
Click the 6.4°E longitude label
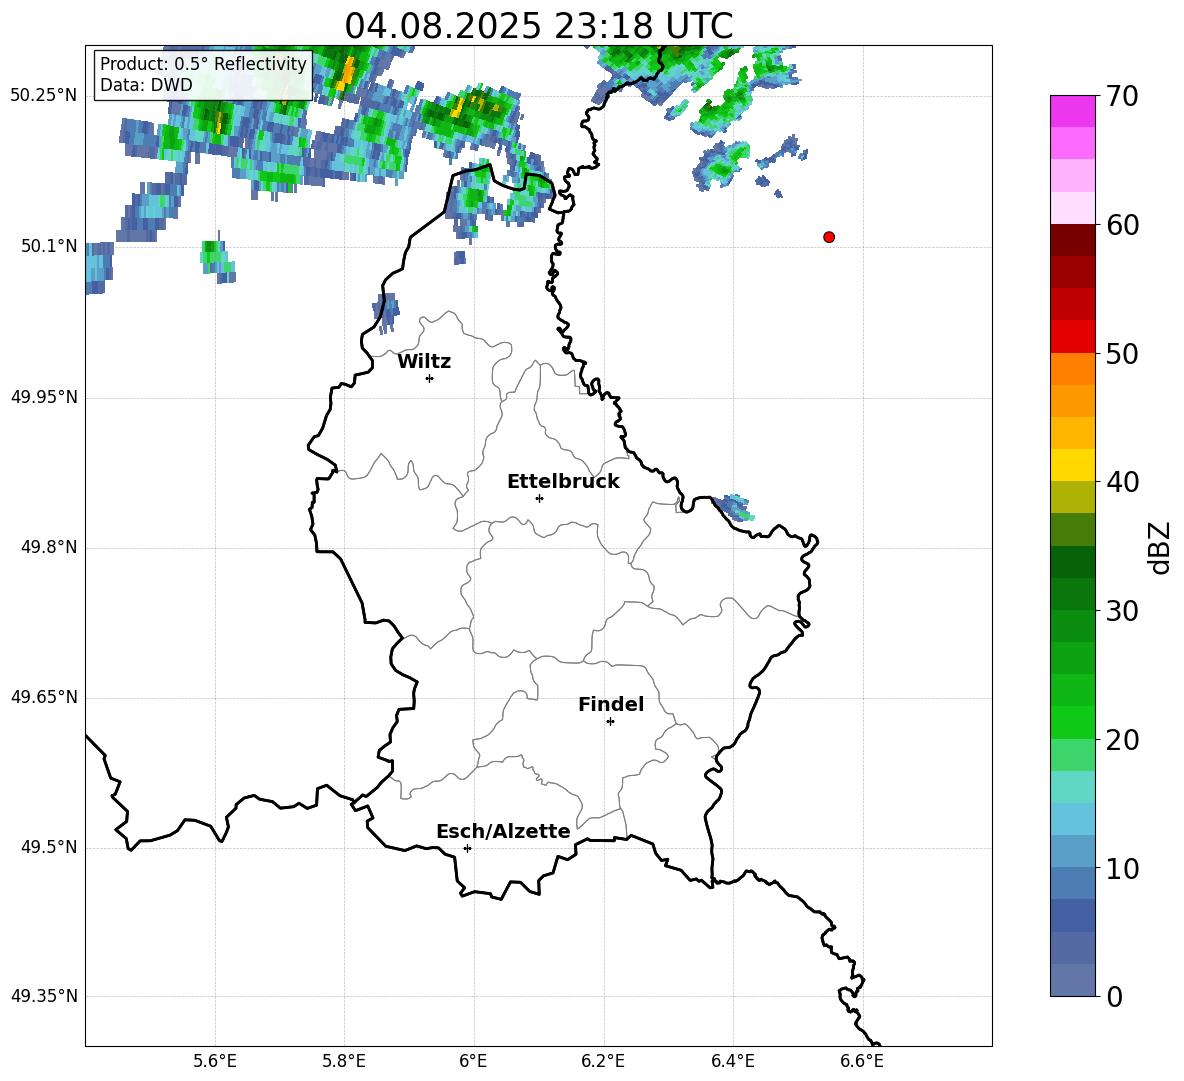732,1062
